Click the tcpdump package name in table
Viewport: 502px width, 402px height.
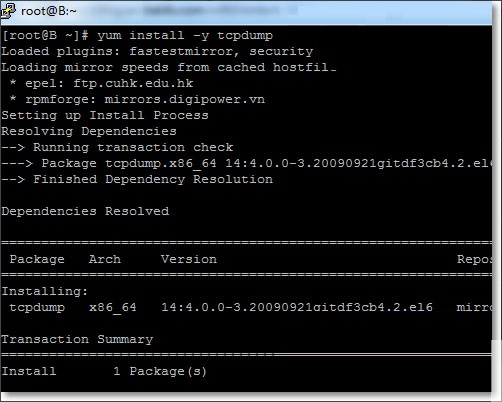(37, 307)
